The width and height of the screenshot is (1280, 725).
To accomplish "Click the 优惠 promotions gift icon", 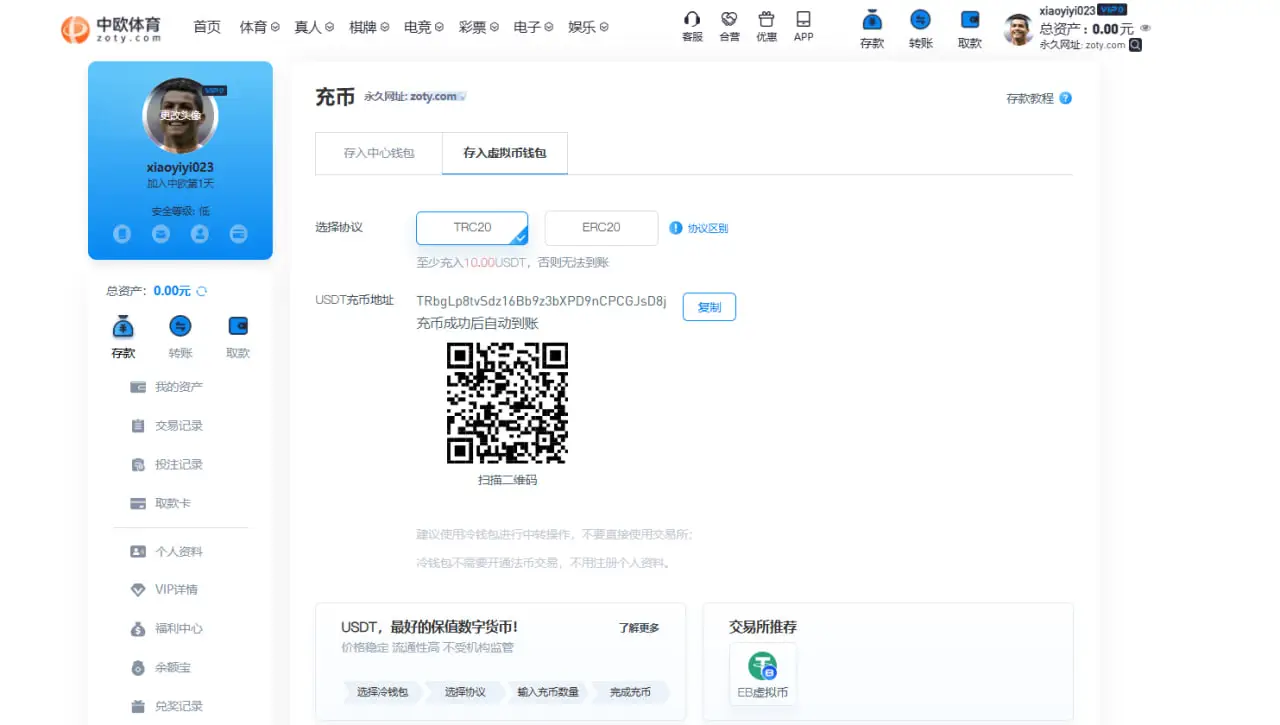I will pyautogui.click(x=766, y=20).
